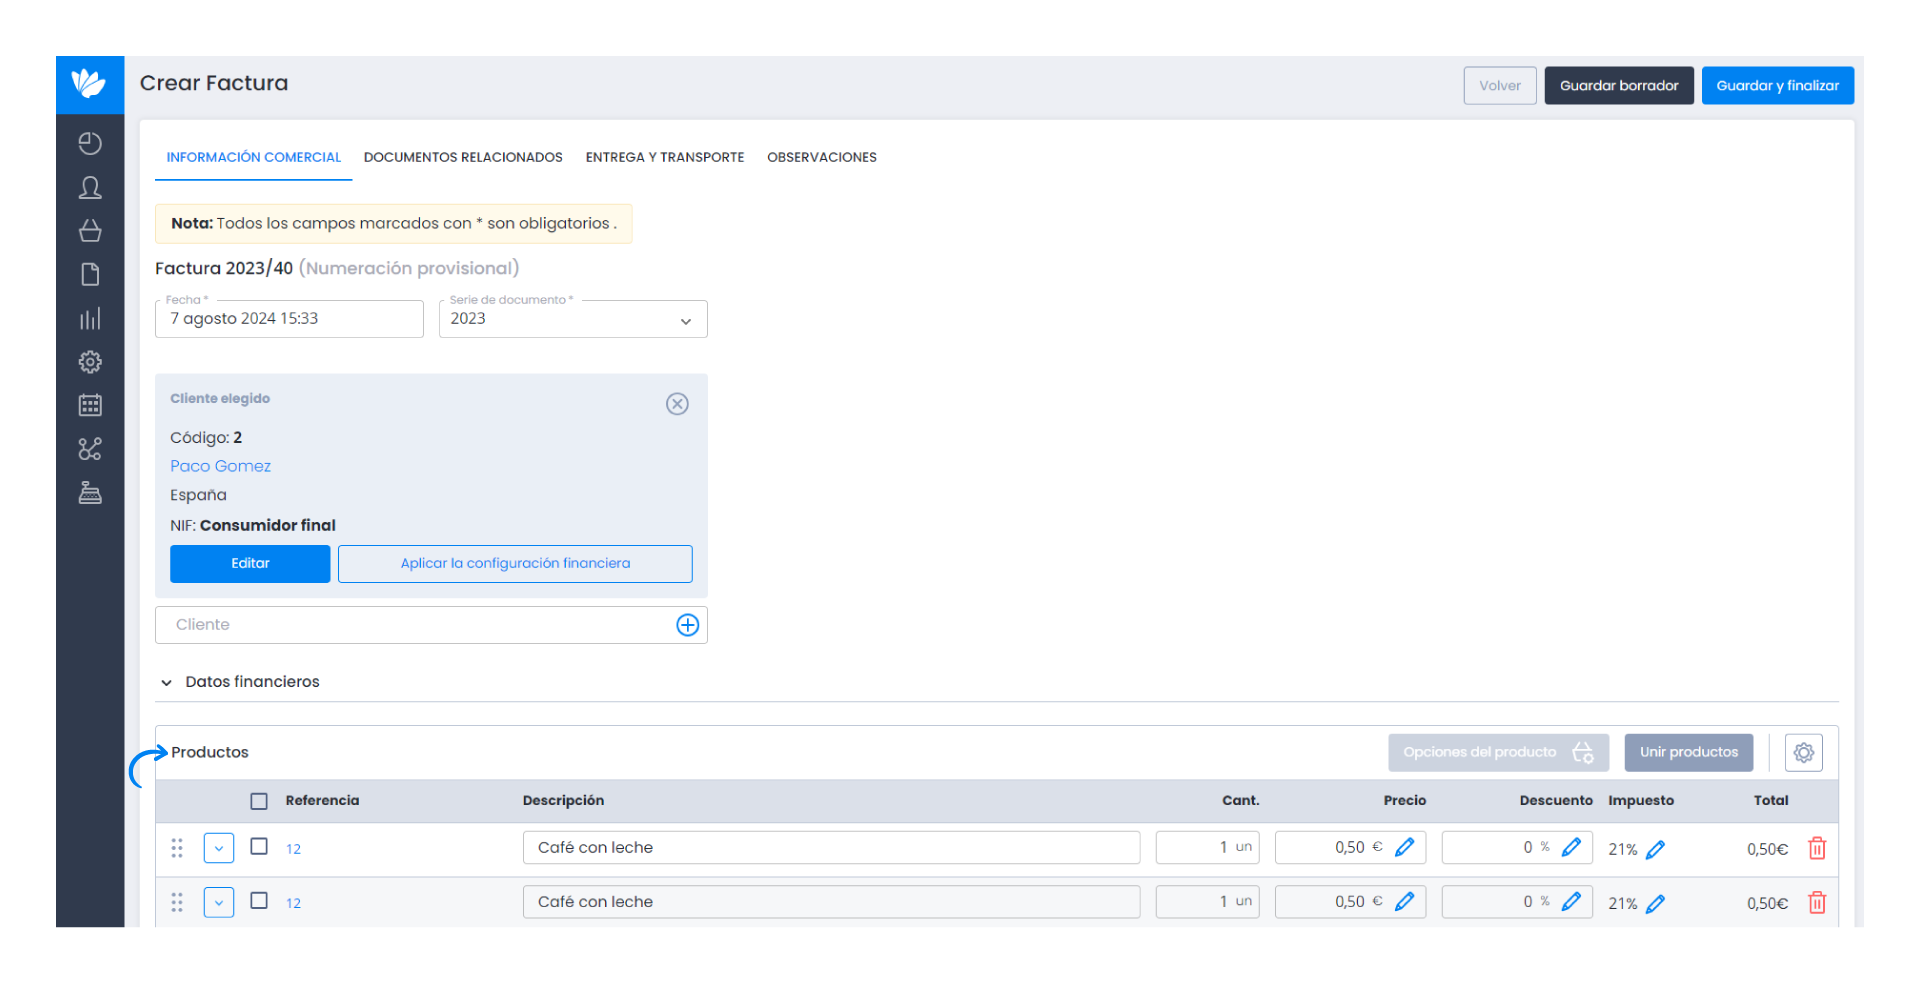Grab drag handle of second product row
Image resolution: width=1920 pixels, height=982 pixels.
177,902
